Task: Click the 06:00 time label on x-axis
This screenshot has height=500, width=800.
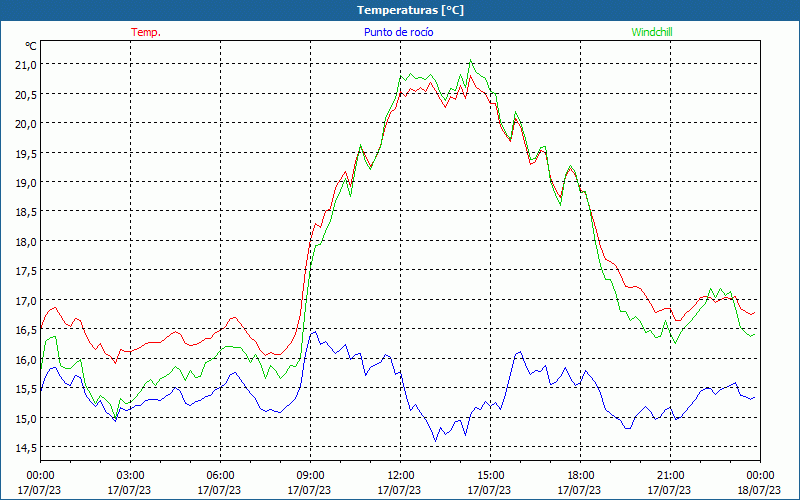Action: (x=220, y=476)
